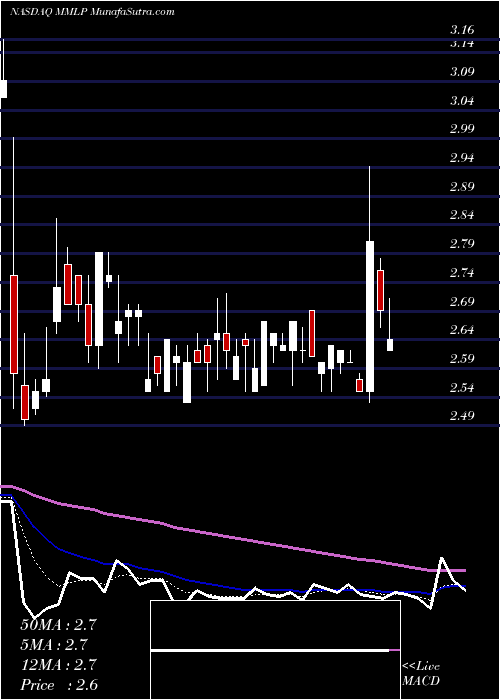This screenshot has height=700, width=500.
Task: Click the 2.99 price axis label
Action: (462, 129)
